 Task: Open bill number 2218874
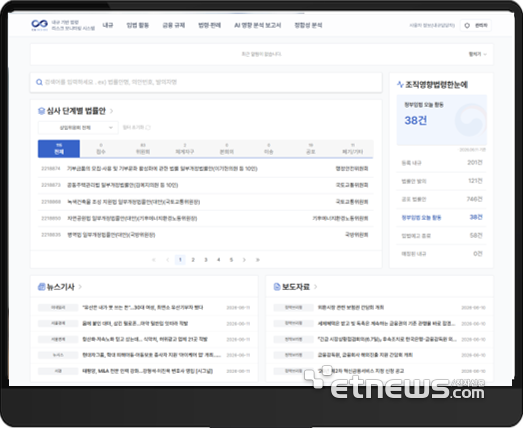pyautogui.click(x=205, y=168)
